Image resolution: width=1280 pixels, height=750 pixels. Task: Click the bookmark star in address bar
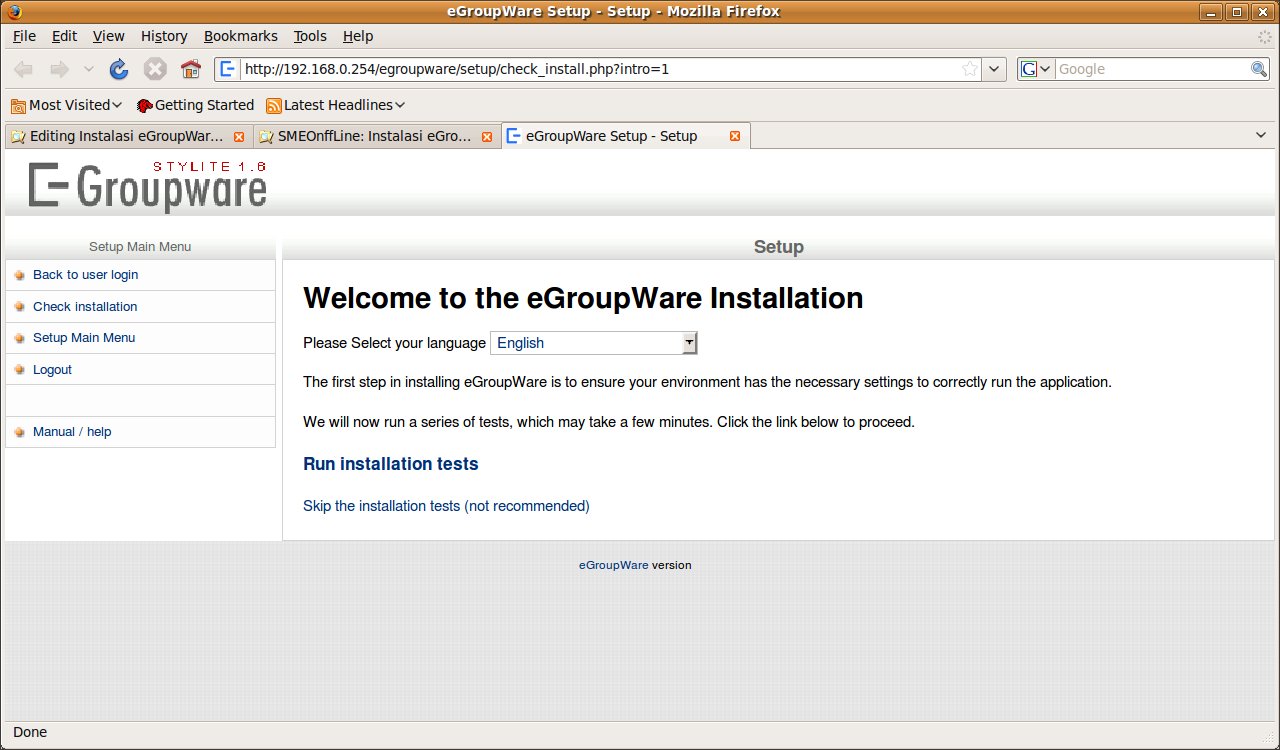(x=969, y=69)
